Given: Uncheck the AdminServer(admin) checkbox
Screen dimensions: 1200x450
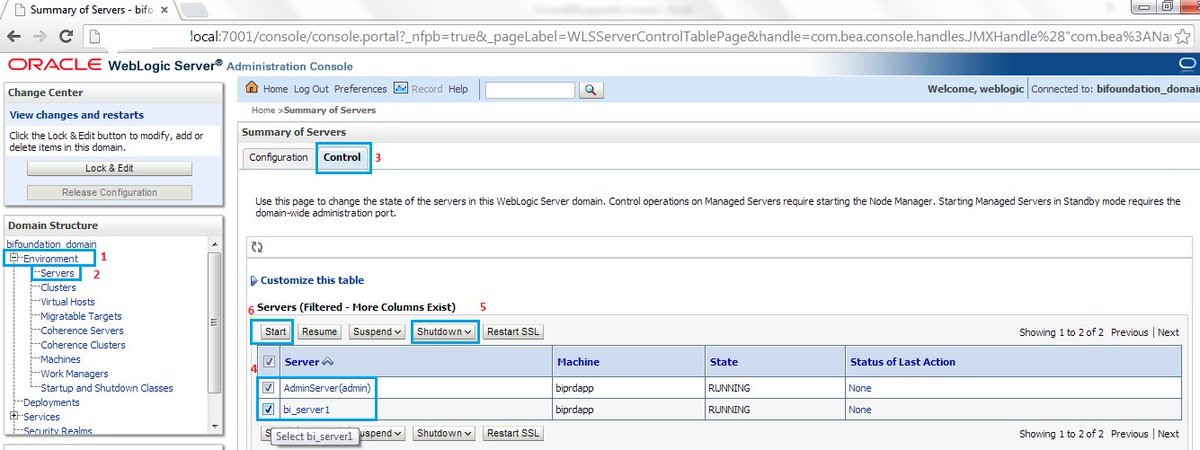Looking at the screenshot, I should [266, 387].
